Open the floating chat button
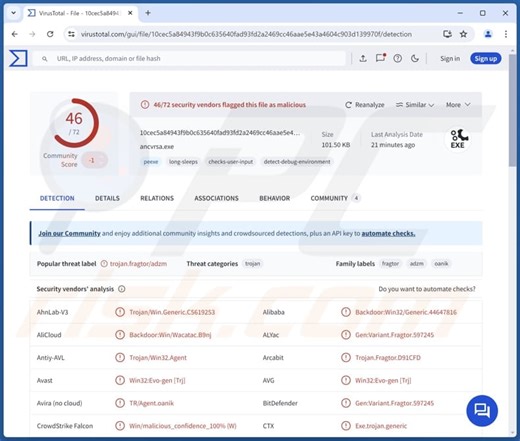The image size is (520, 441). pos(482,411)
